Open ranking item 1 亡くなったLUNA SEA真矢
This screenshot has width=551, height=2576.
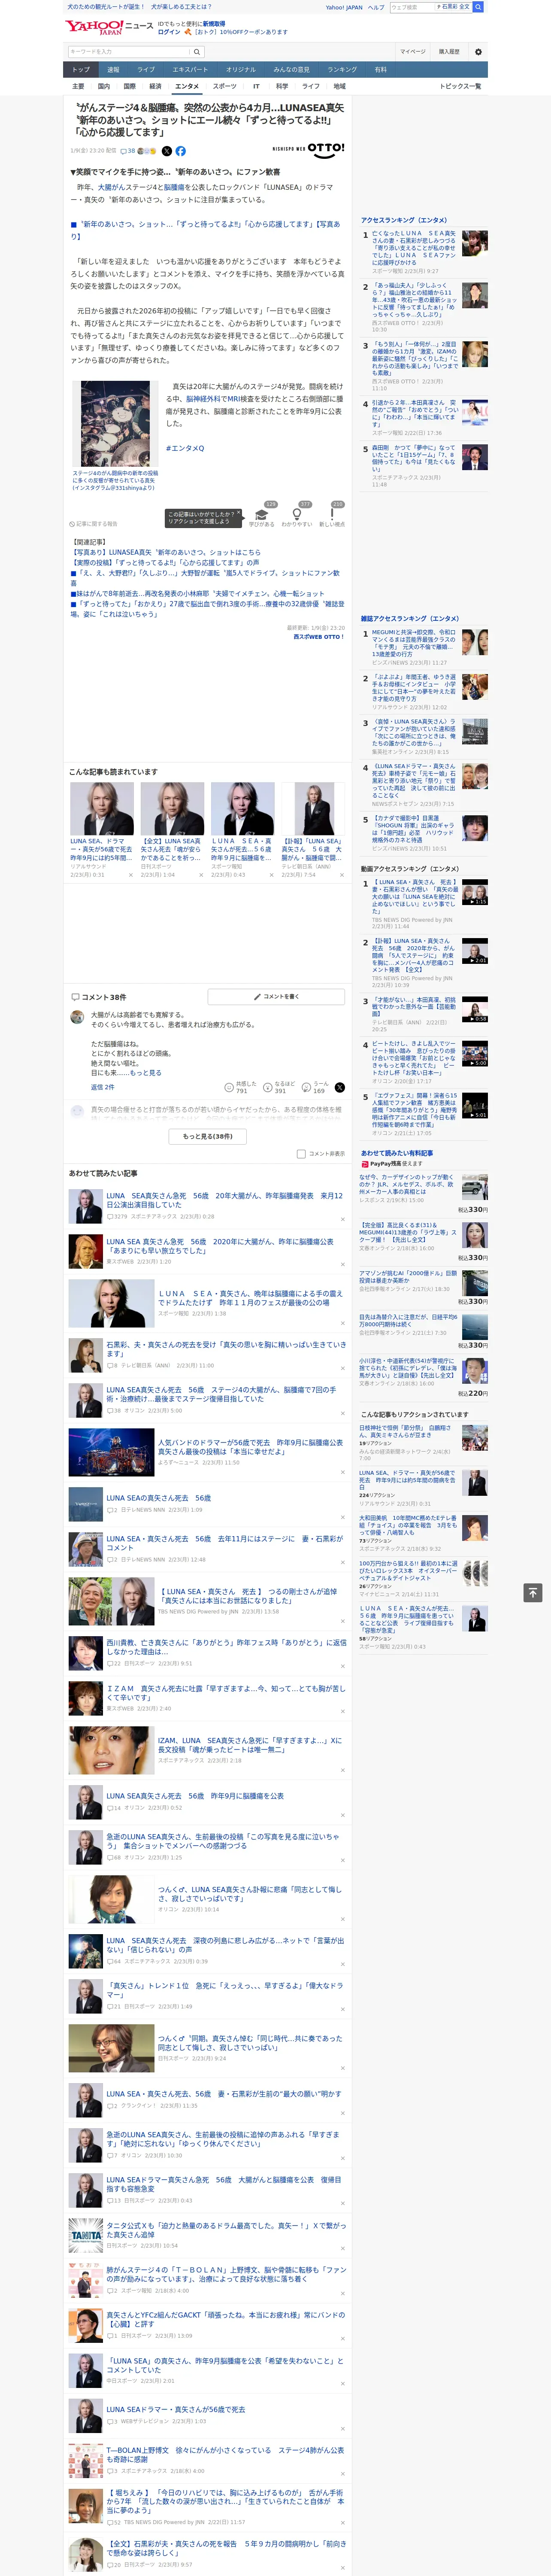tap(414, 249)
